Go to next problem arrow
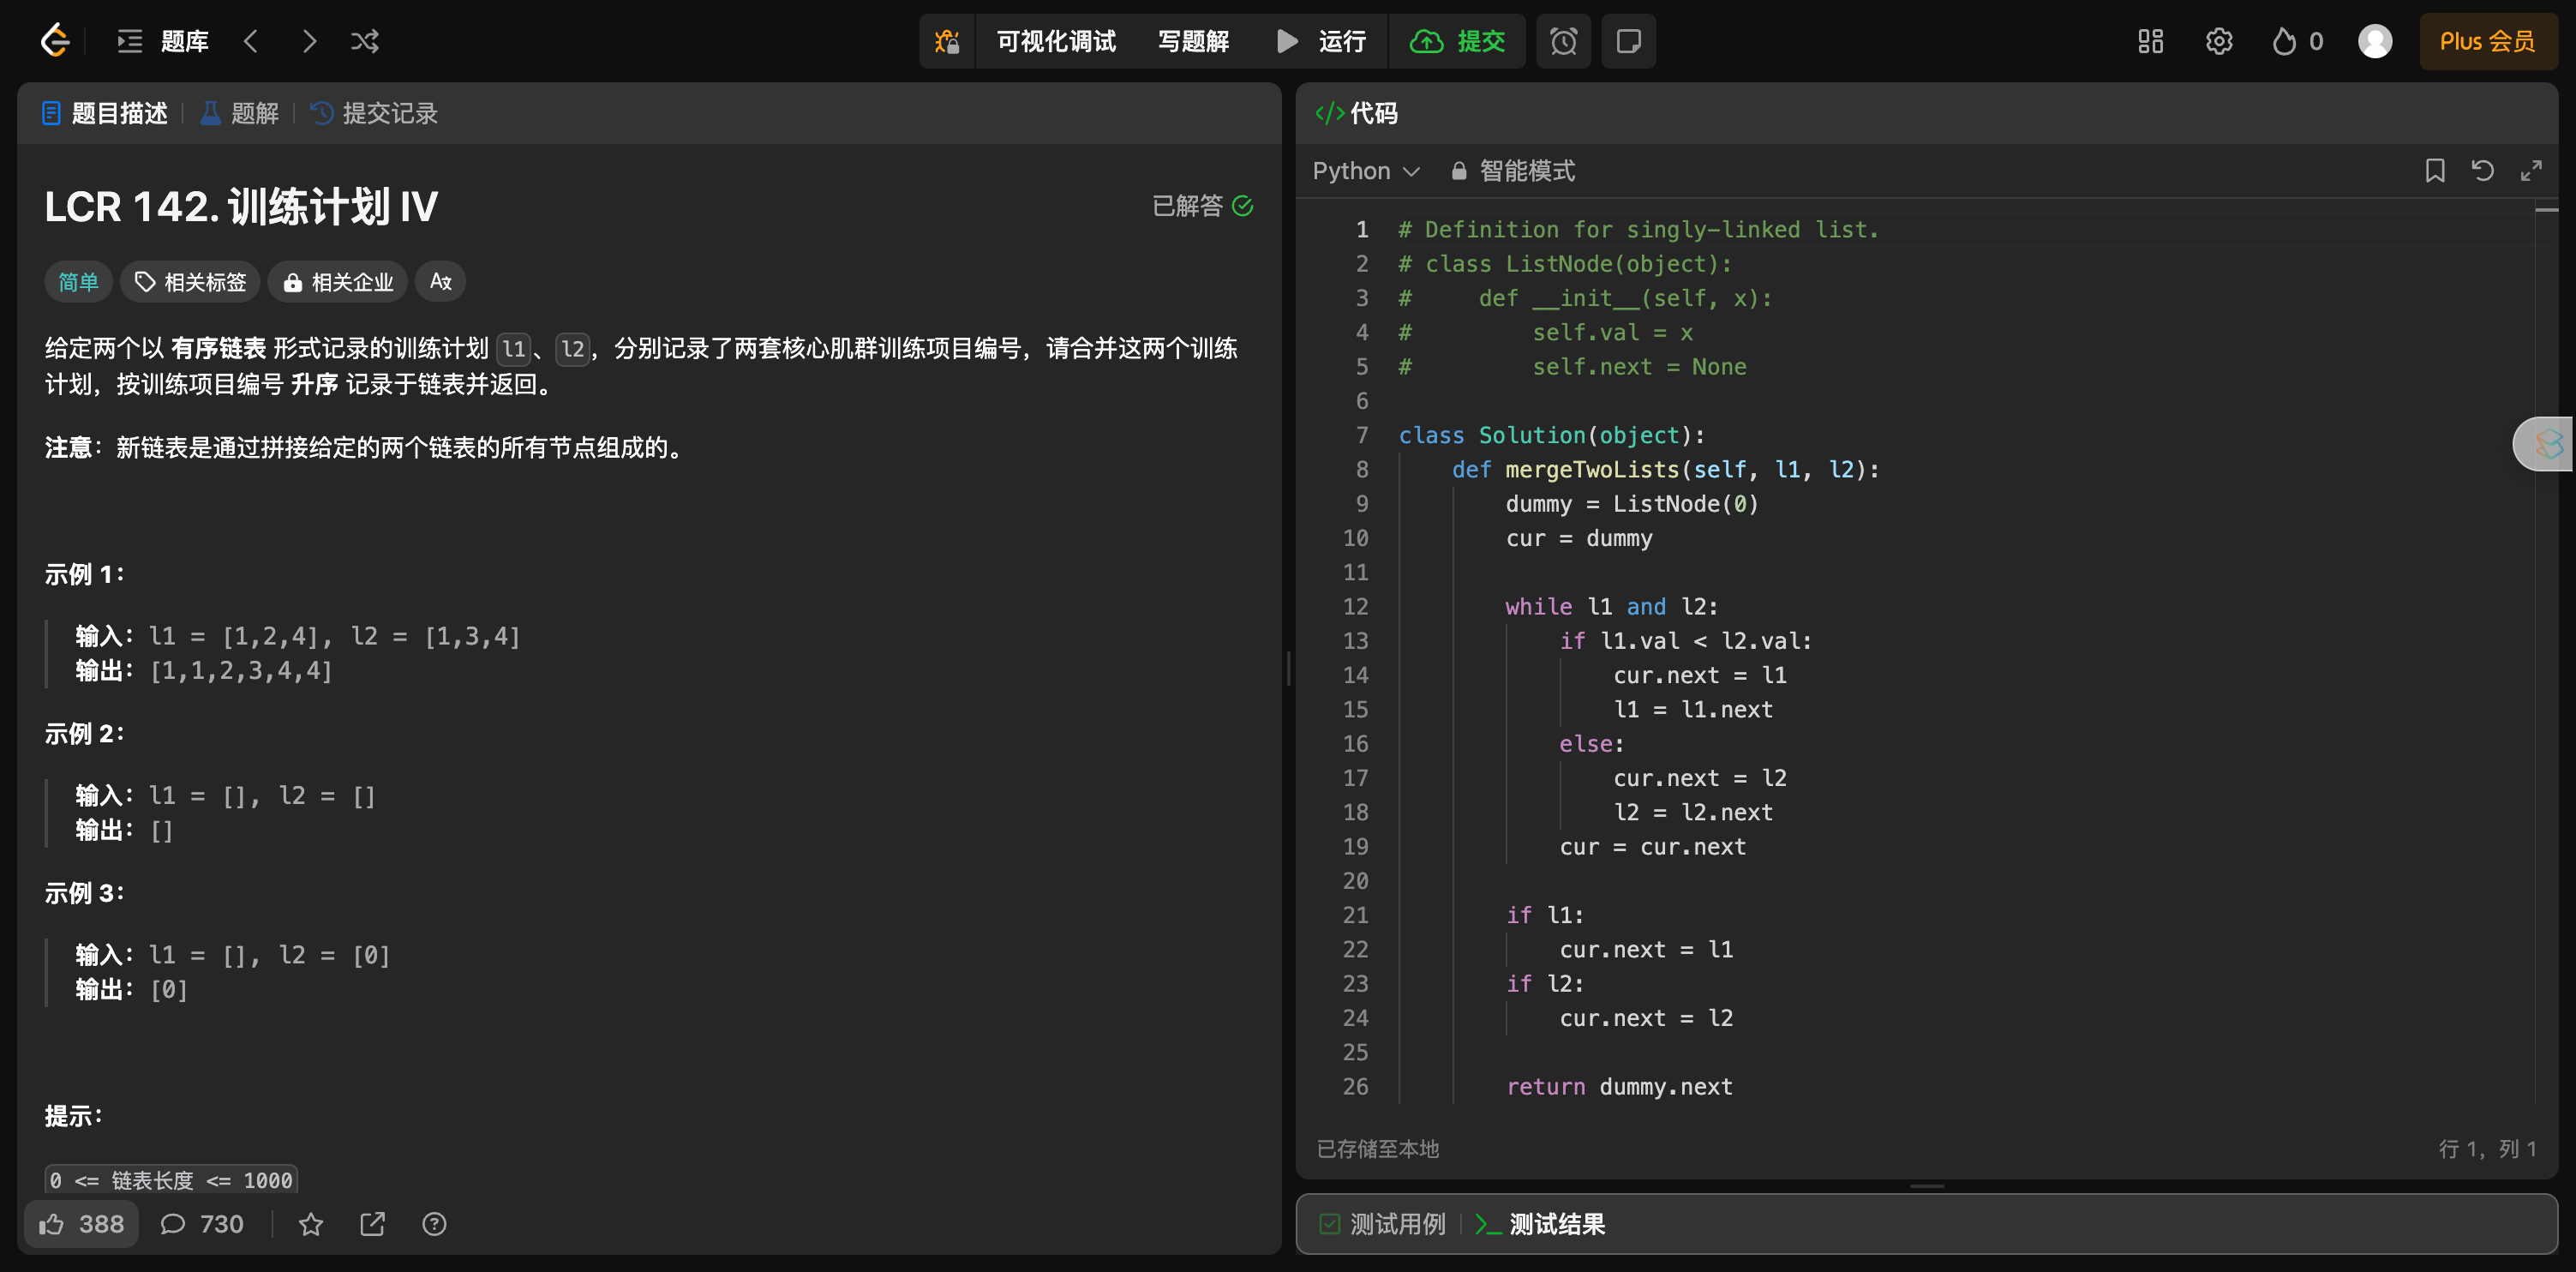The height and width of the screenshot is (1272, 2576). coord(309,41)
